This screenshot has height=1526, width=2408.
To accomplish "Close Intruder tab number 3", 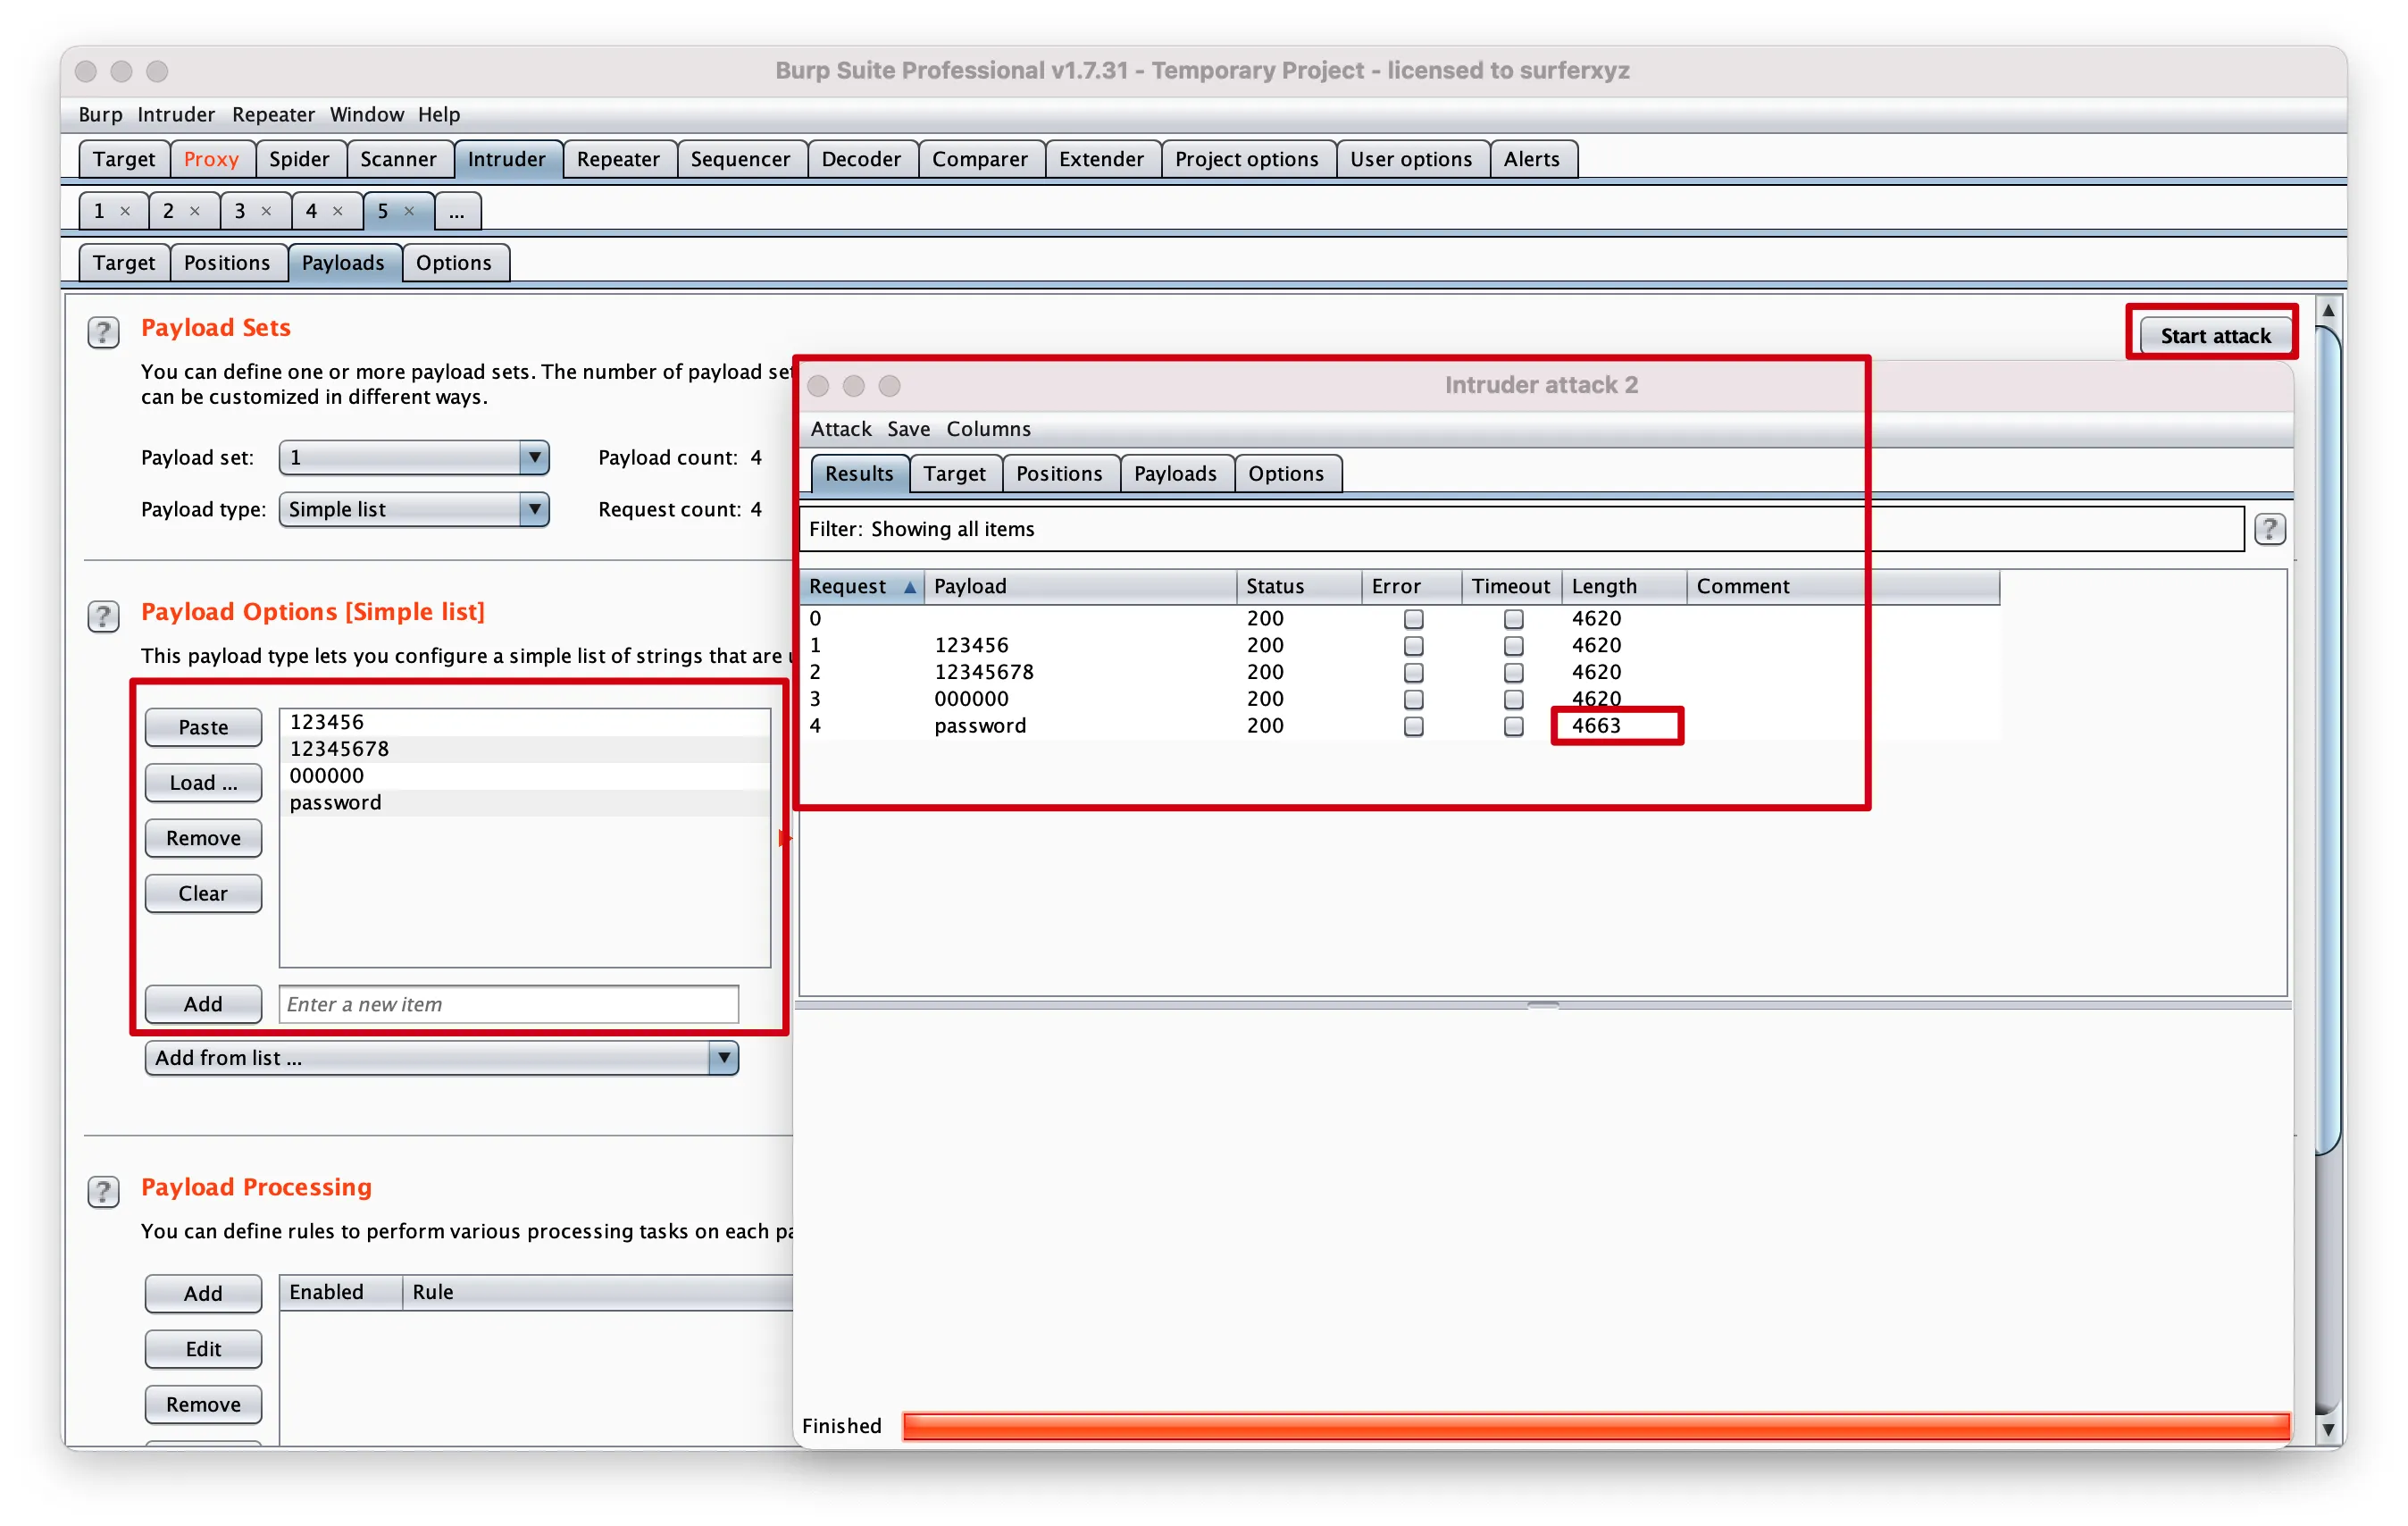I will [266, 211].
